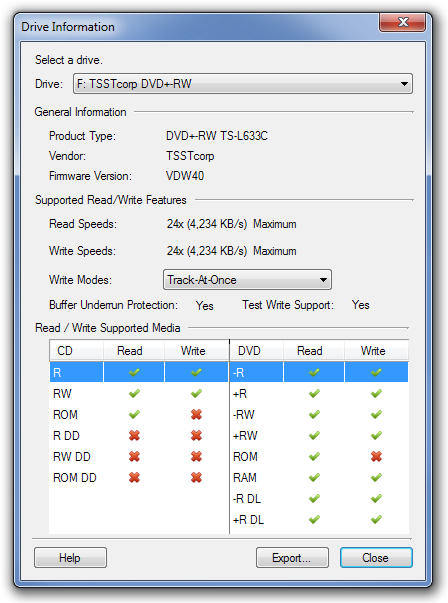This screenshot has width=448, height=603.
Task: Click the Firmware Version value VDW40
Action: (185, 176)
